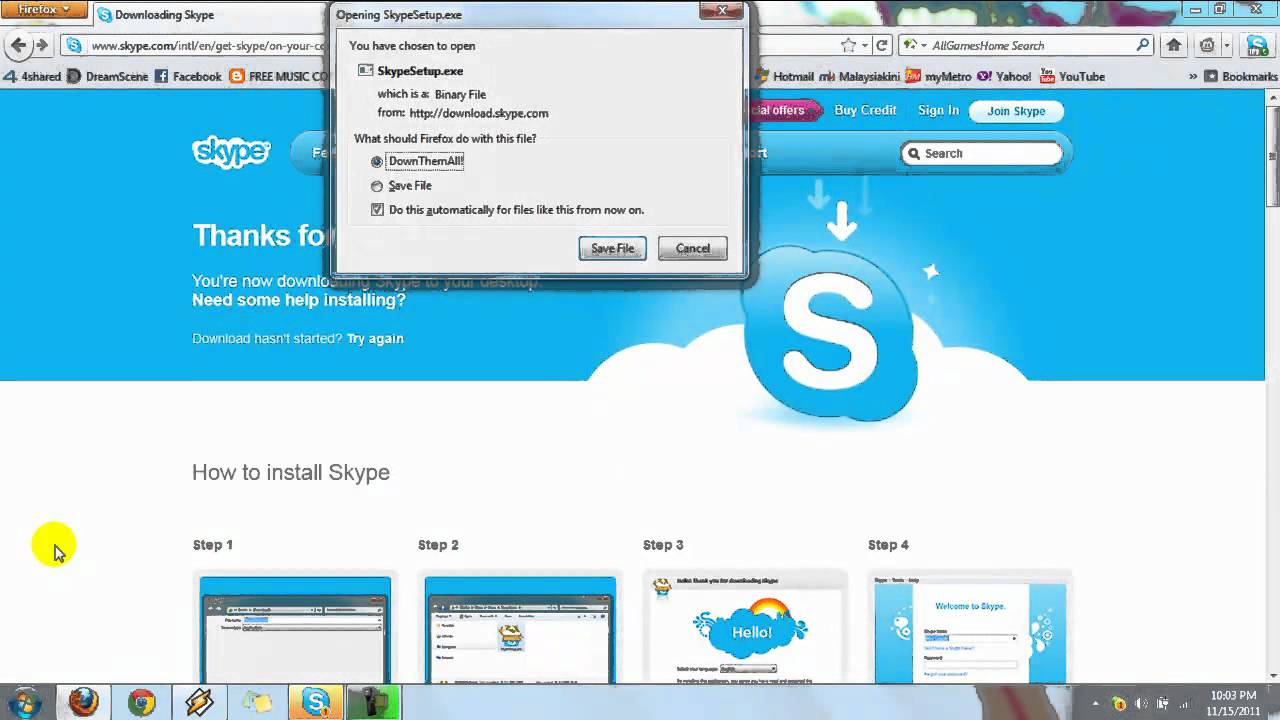
Task: Open the 4shared bookmark
Action: [33, 76]
